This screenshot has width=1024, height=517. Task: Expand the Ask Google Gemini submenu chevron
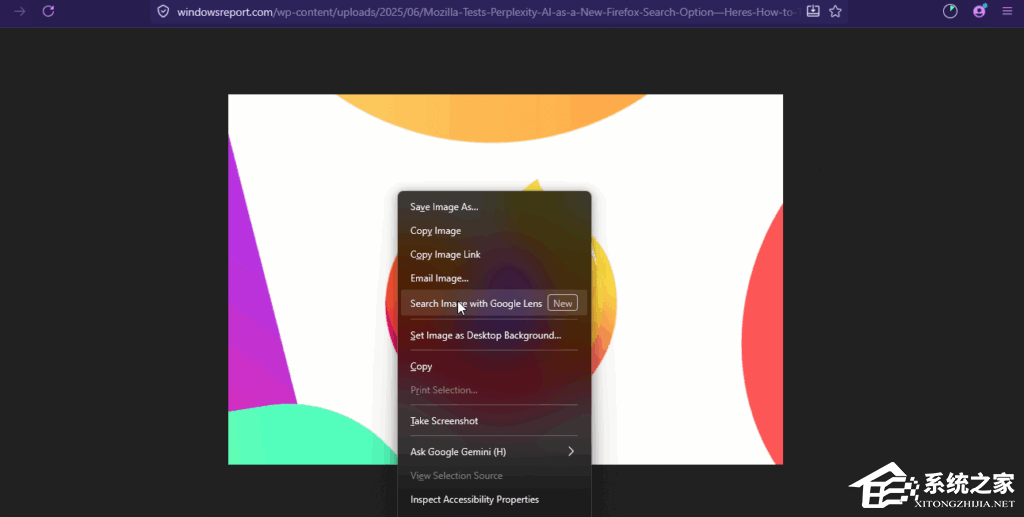(571, 451)
